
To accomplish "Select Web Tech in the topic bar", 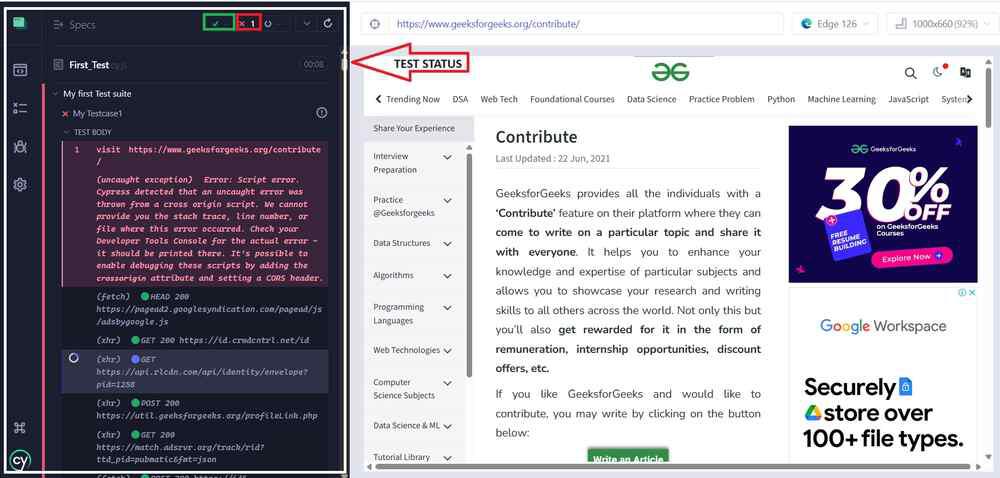I will point(499,99).
